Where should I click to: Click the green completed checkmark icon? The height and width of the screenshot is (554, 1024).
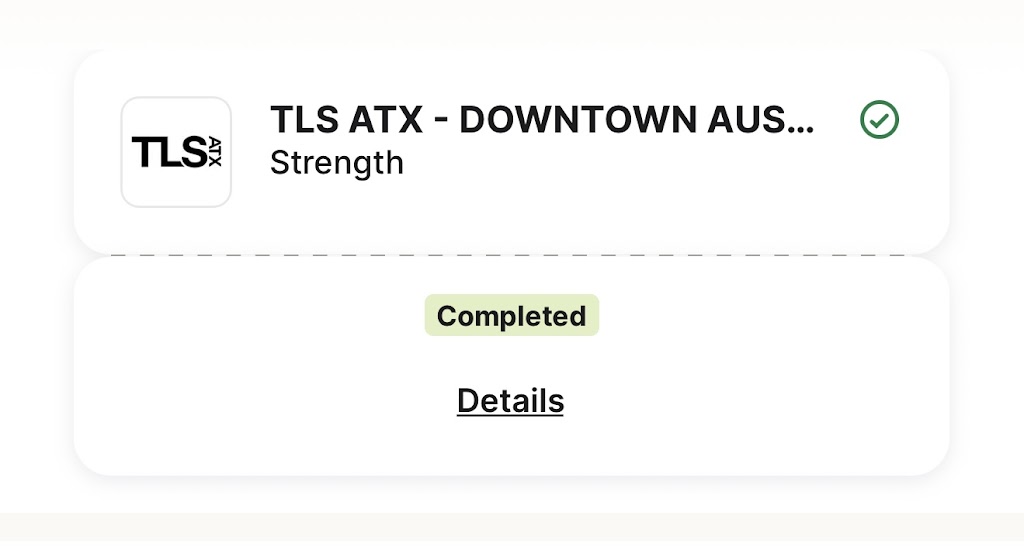coord(879,121)
